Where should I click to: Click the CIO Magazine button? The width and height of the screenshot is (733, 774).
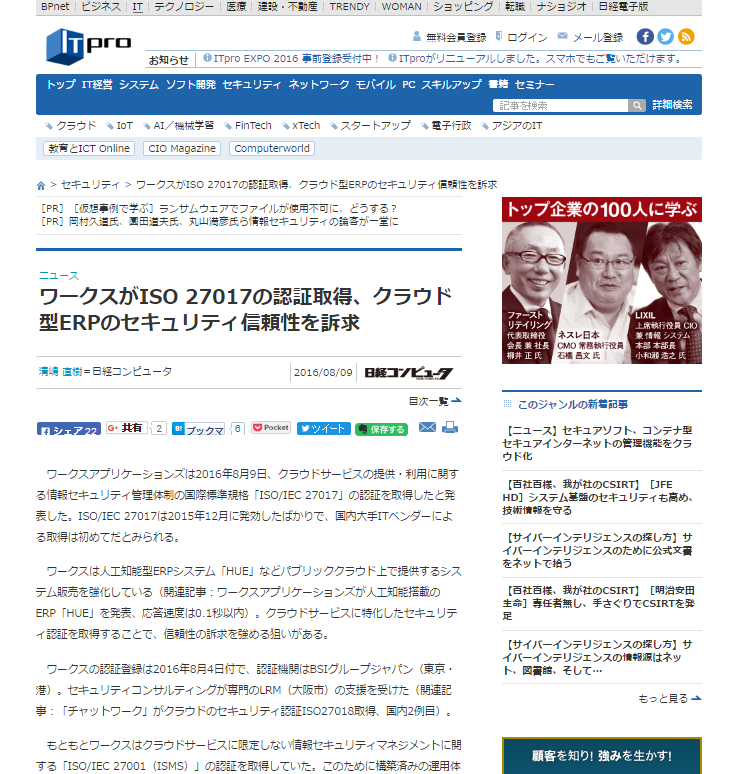click(182, 148)
